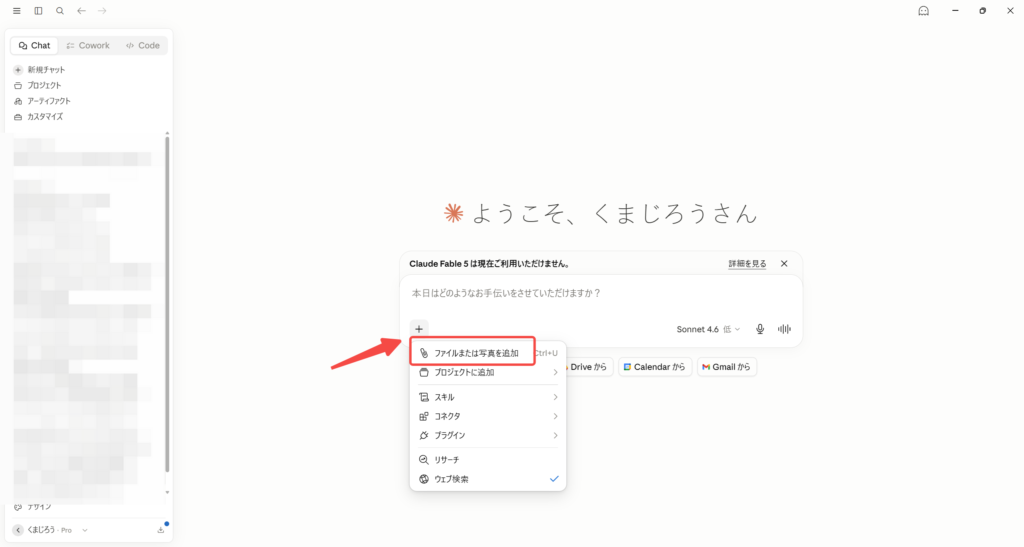This screenshot has width=1024, height=547.
Task: Expand the コネクタ submenu
Action: click(x=488, y=416)
